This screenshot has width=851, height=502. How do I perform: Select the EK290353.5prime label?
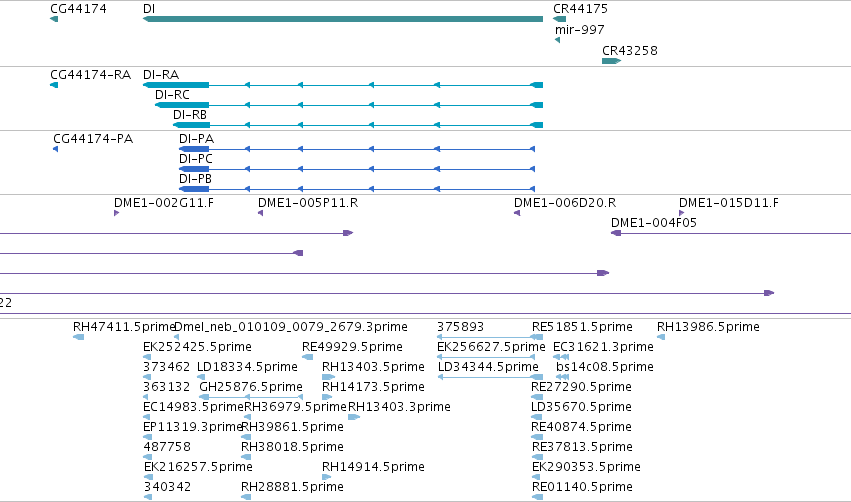coord(586,467)
